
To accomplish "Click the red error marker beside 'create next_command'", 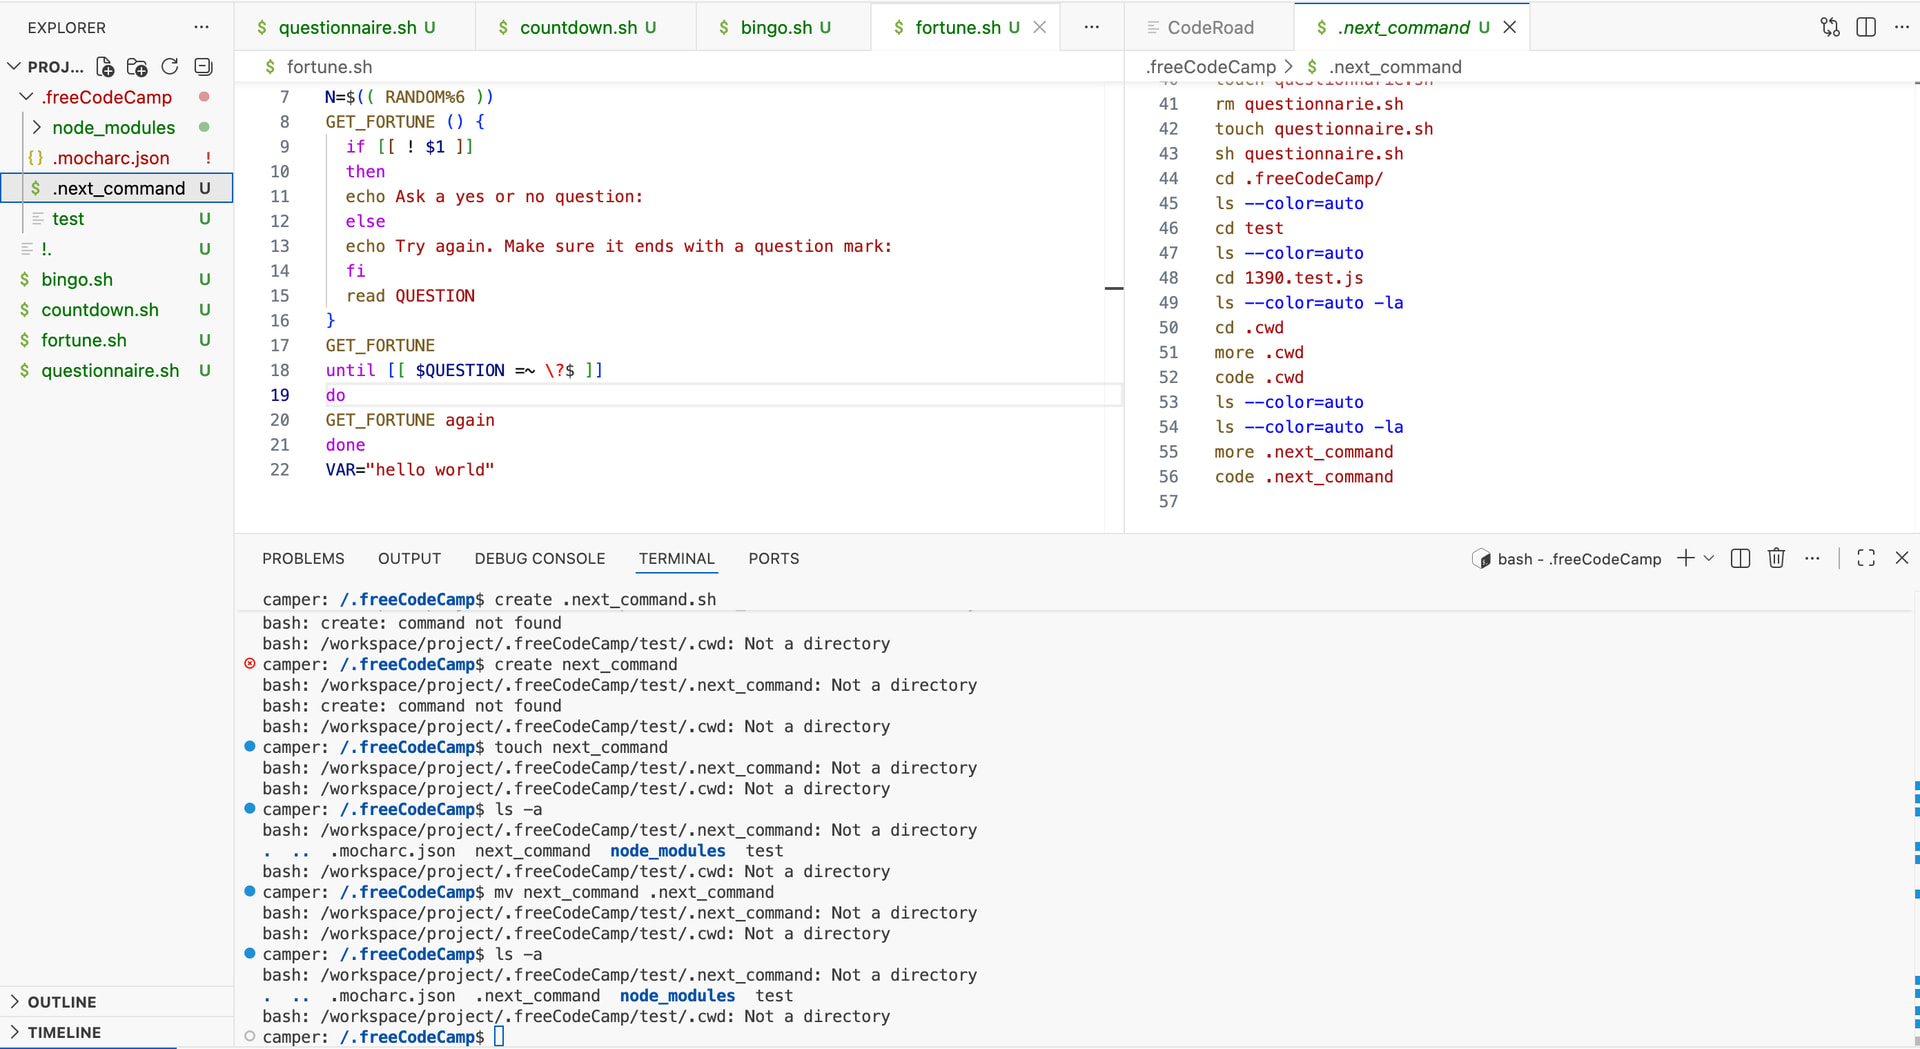I will [x=250, y=663].
